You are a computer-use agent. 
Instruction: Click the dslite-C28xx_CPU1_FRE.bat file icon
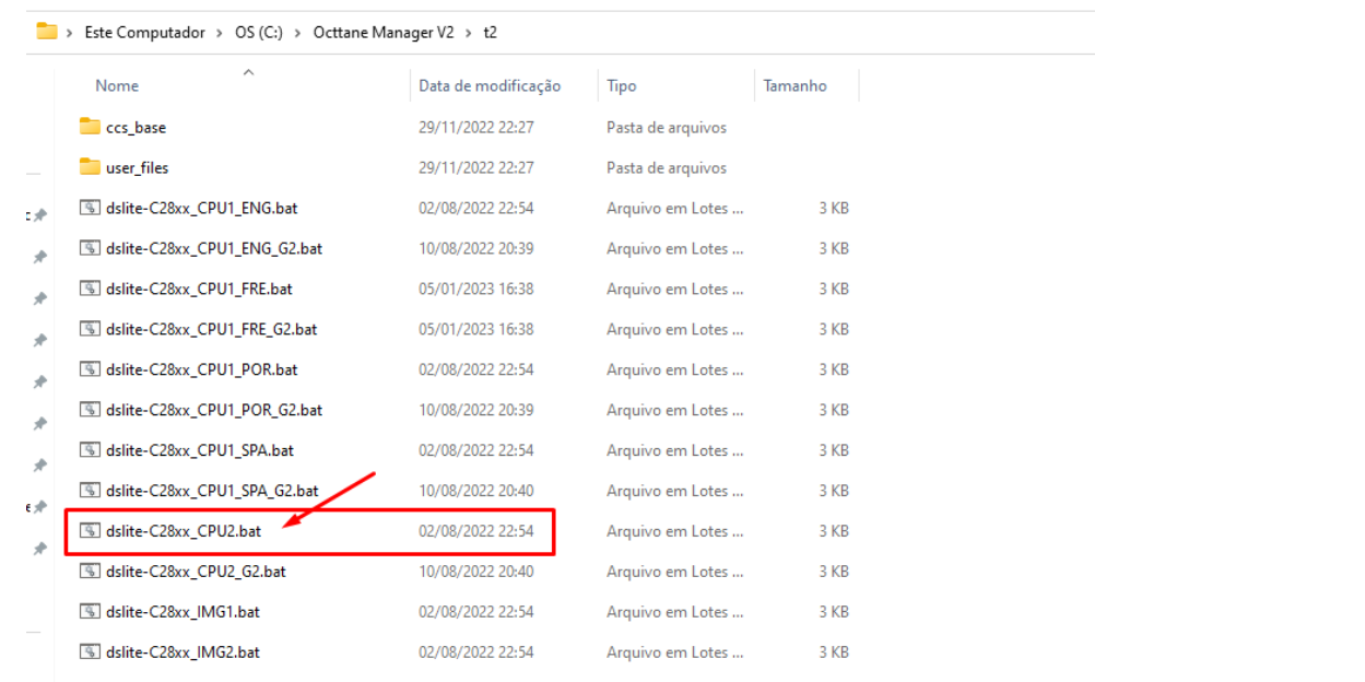click(x=90, y=289)
